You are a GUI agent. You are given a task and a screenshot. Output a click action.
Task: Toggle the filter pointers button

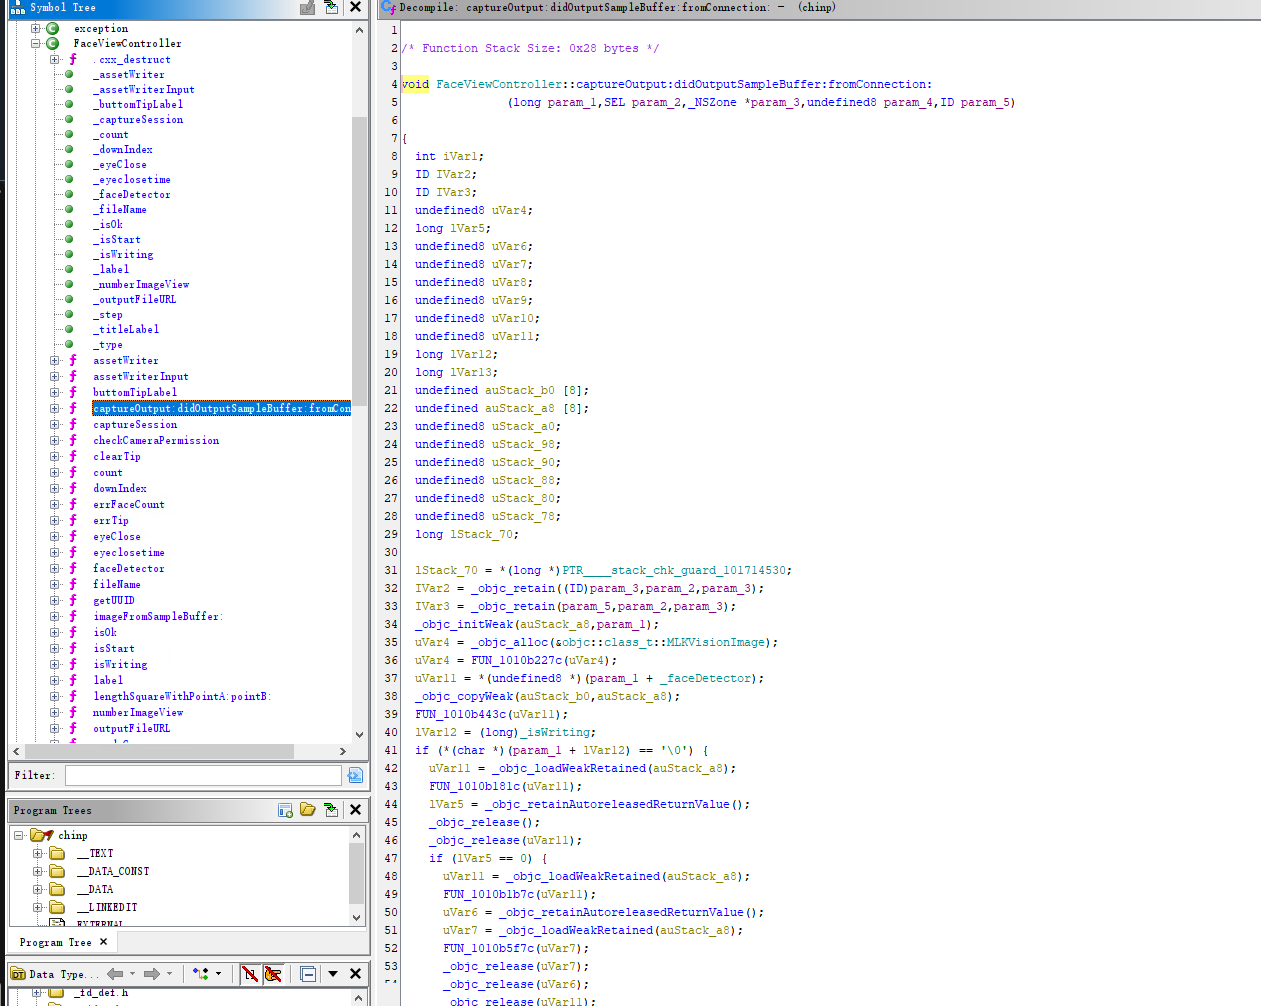pyautogui.click(x=272, y=974)
